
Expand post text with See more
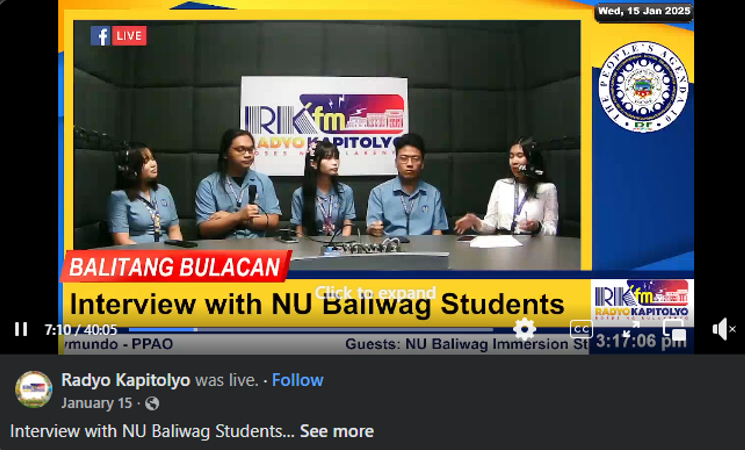click(337, 432)
